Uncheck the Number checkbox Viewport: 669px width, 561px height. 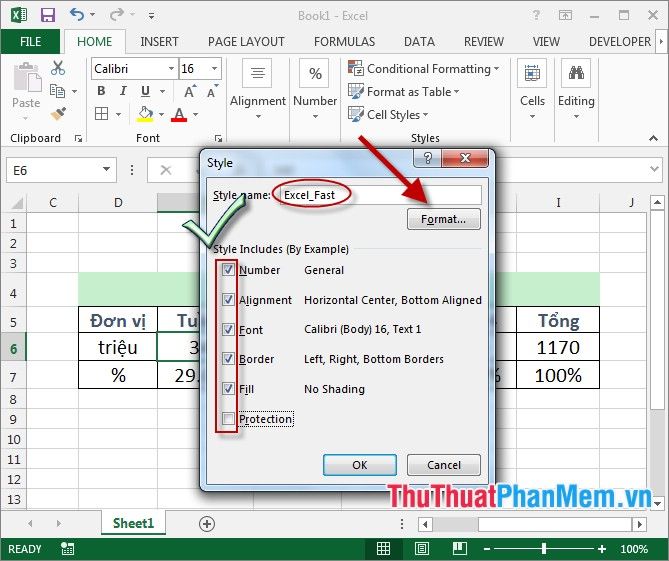[228, 270]
